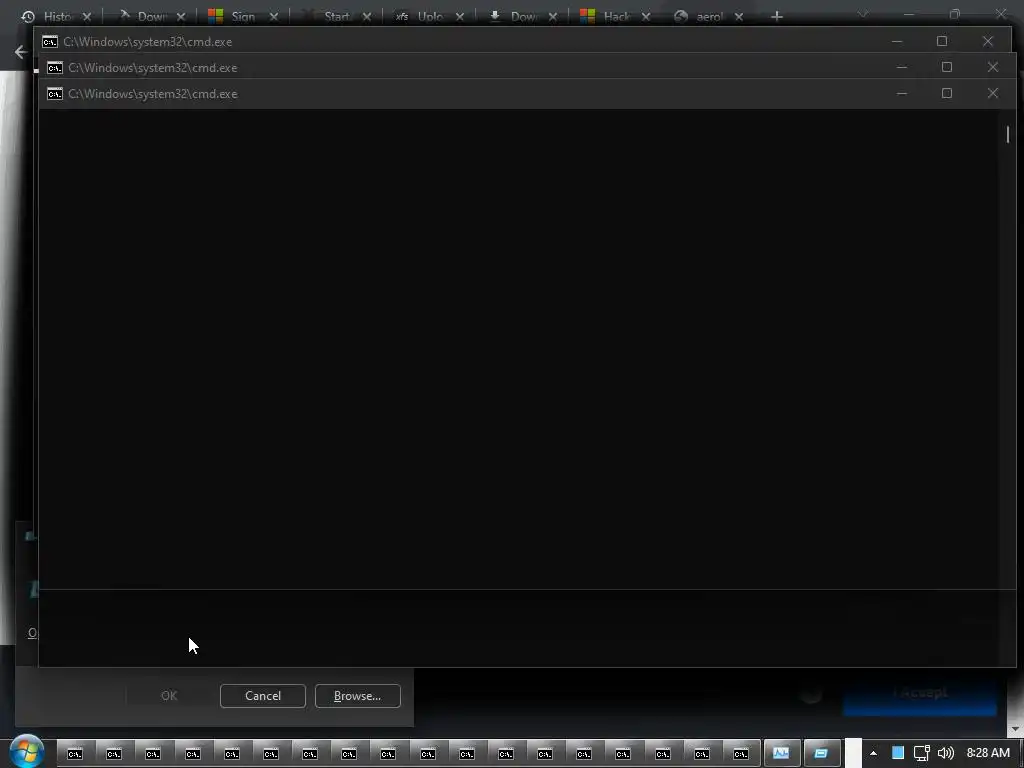Click the browser back arrow
This screenshot has width=1024, height=768.
coord(21,52)
